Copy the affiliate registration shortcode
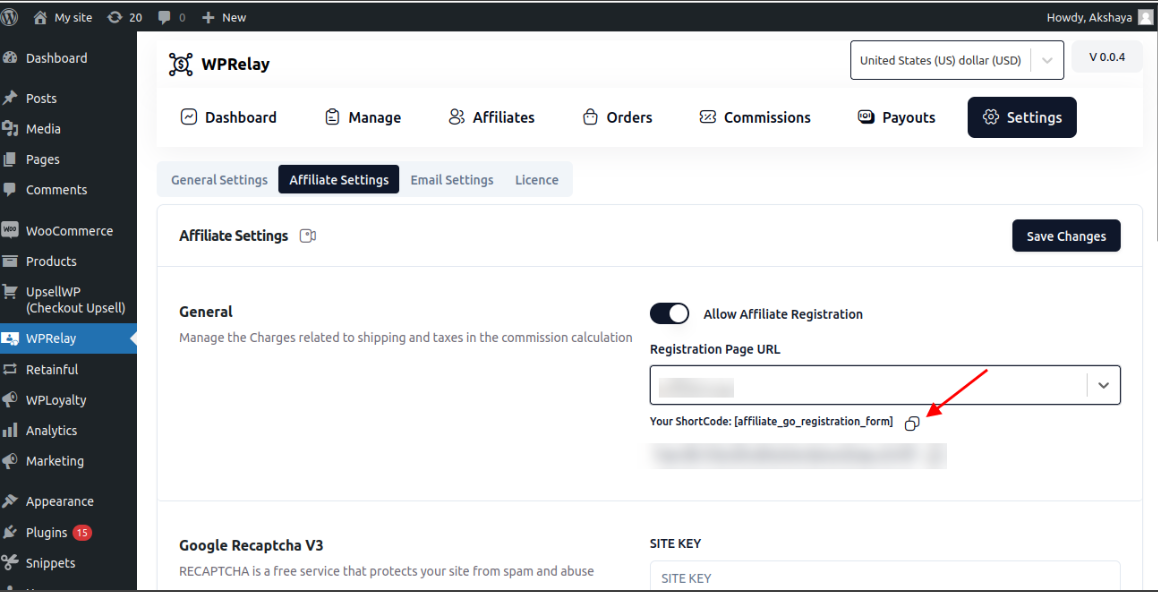 tap(911, 423)
